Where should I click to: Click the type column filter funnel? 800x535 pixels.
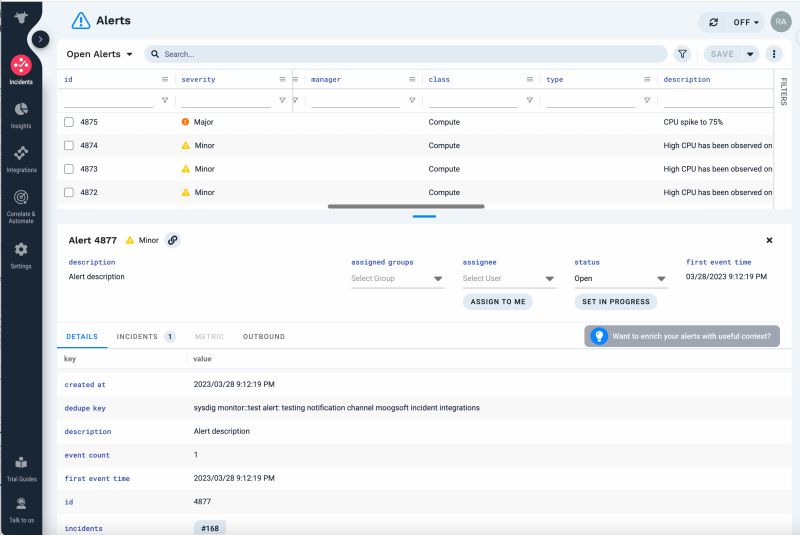647,100
